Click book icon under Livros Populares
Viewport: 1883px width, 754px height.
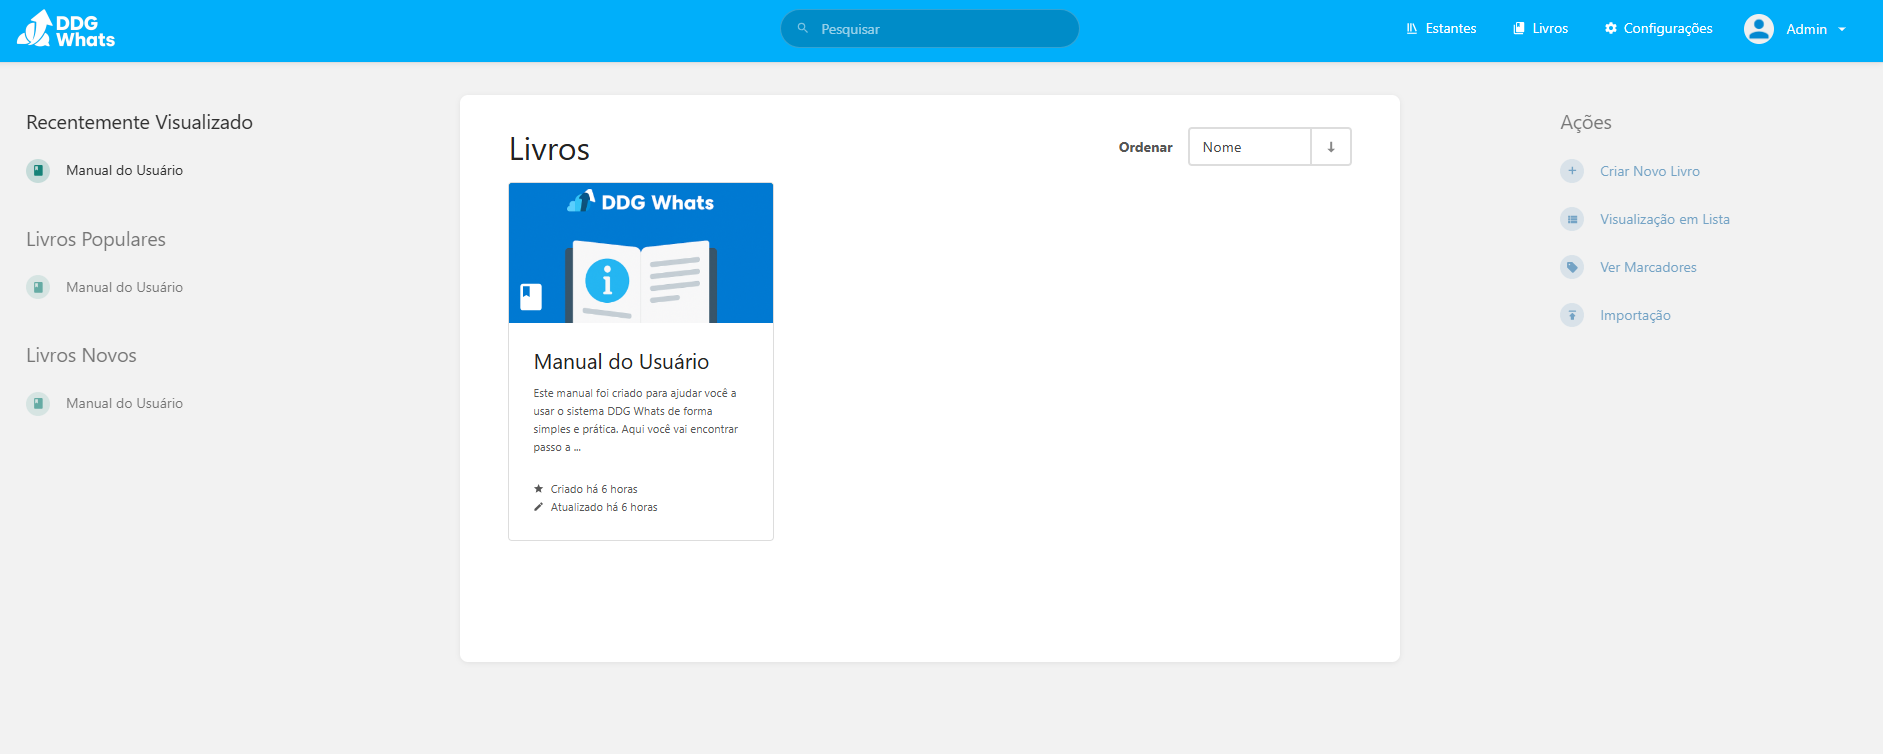point(38,287)
